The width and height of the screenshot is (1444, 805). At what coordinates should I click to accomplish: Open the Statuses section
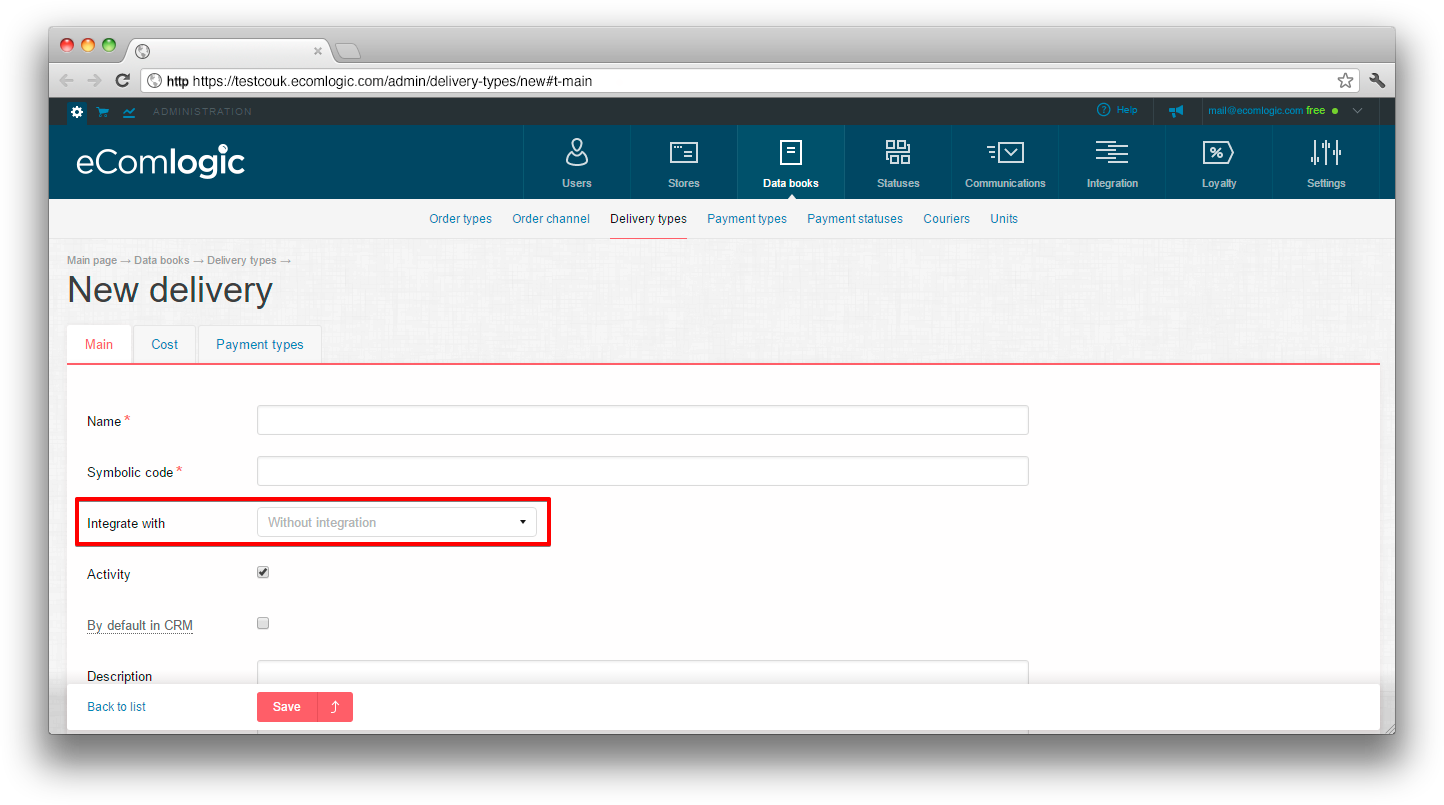pos(898,162)
